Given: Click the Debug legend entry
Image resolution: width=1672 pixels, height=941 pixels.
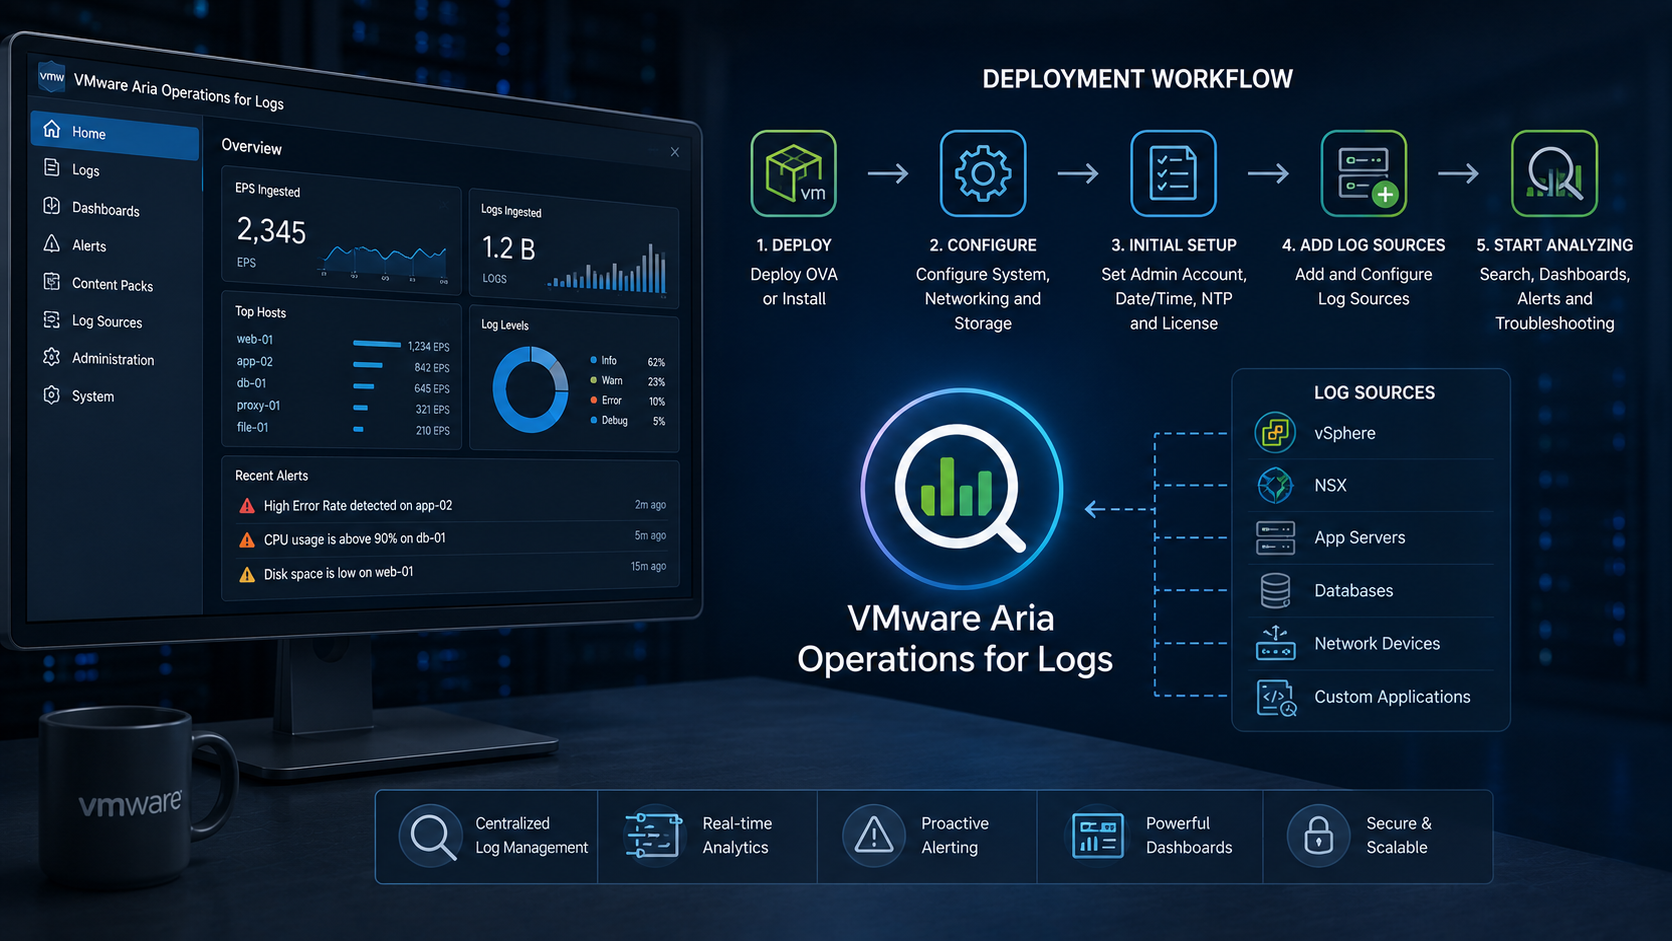Looking at the screenshot, I should click(628, 421).
